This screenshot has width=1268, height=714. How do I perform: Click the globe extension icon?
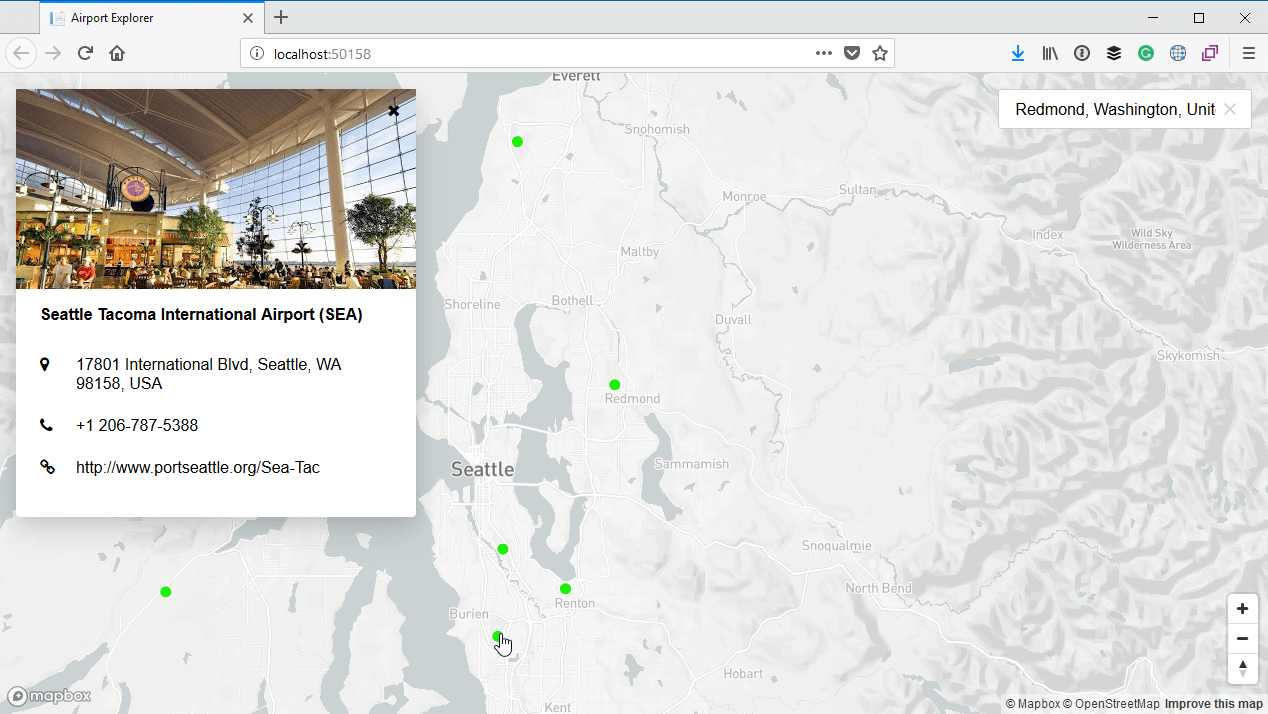[1178, 53]
